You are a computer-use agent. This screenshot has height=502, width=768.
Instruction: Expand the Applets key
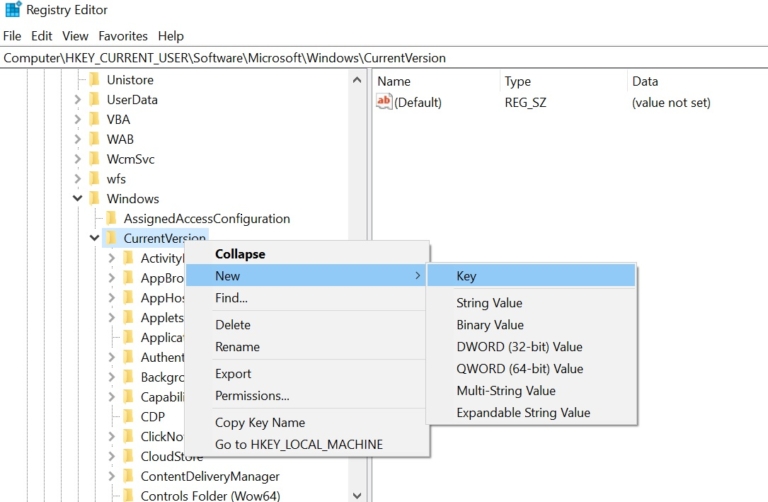pyautogui.click(x=112, y=317)
